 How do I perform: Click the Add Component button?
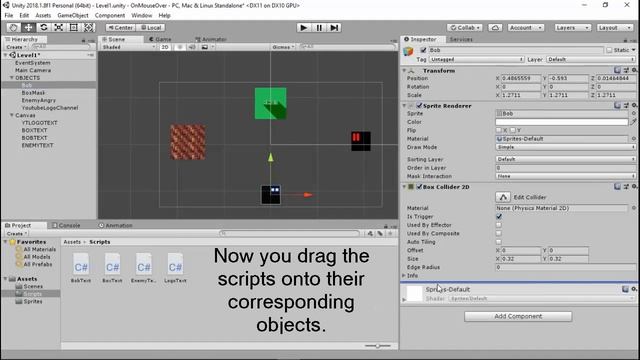click(518, 316)
